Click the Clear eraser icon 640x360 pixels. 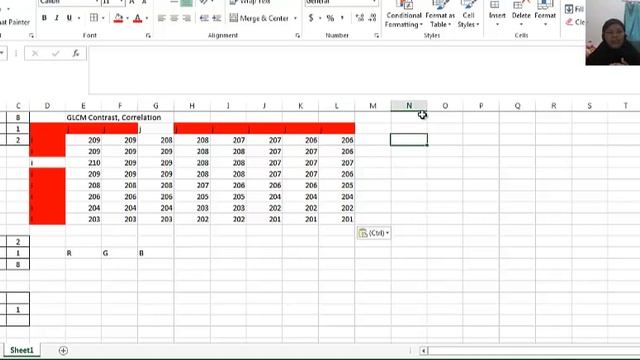click(569, 22)
